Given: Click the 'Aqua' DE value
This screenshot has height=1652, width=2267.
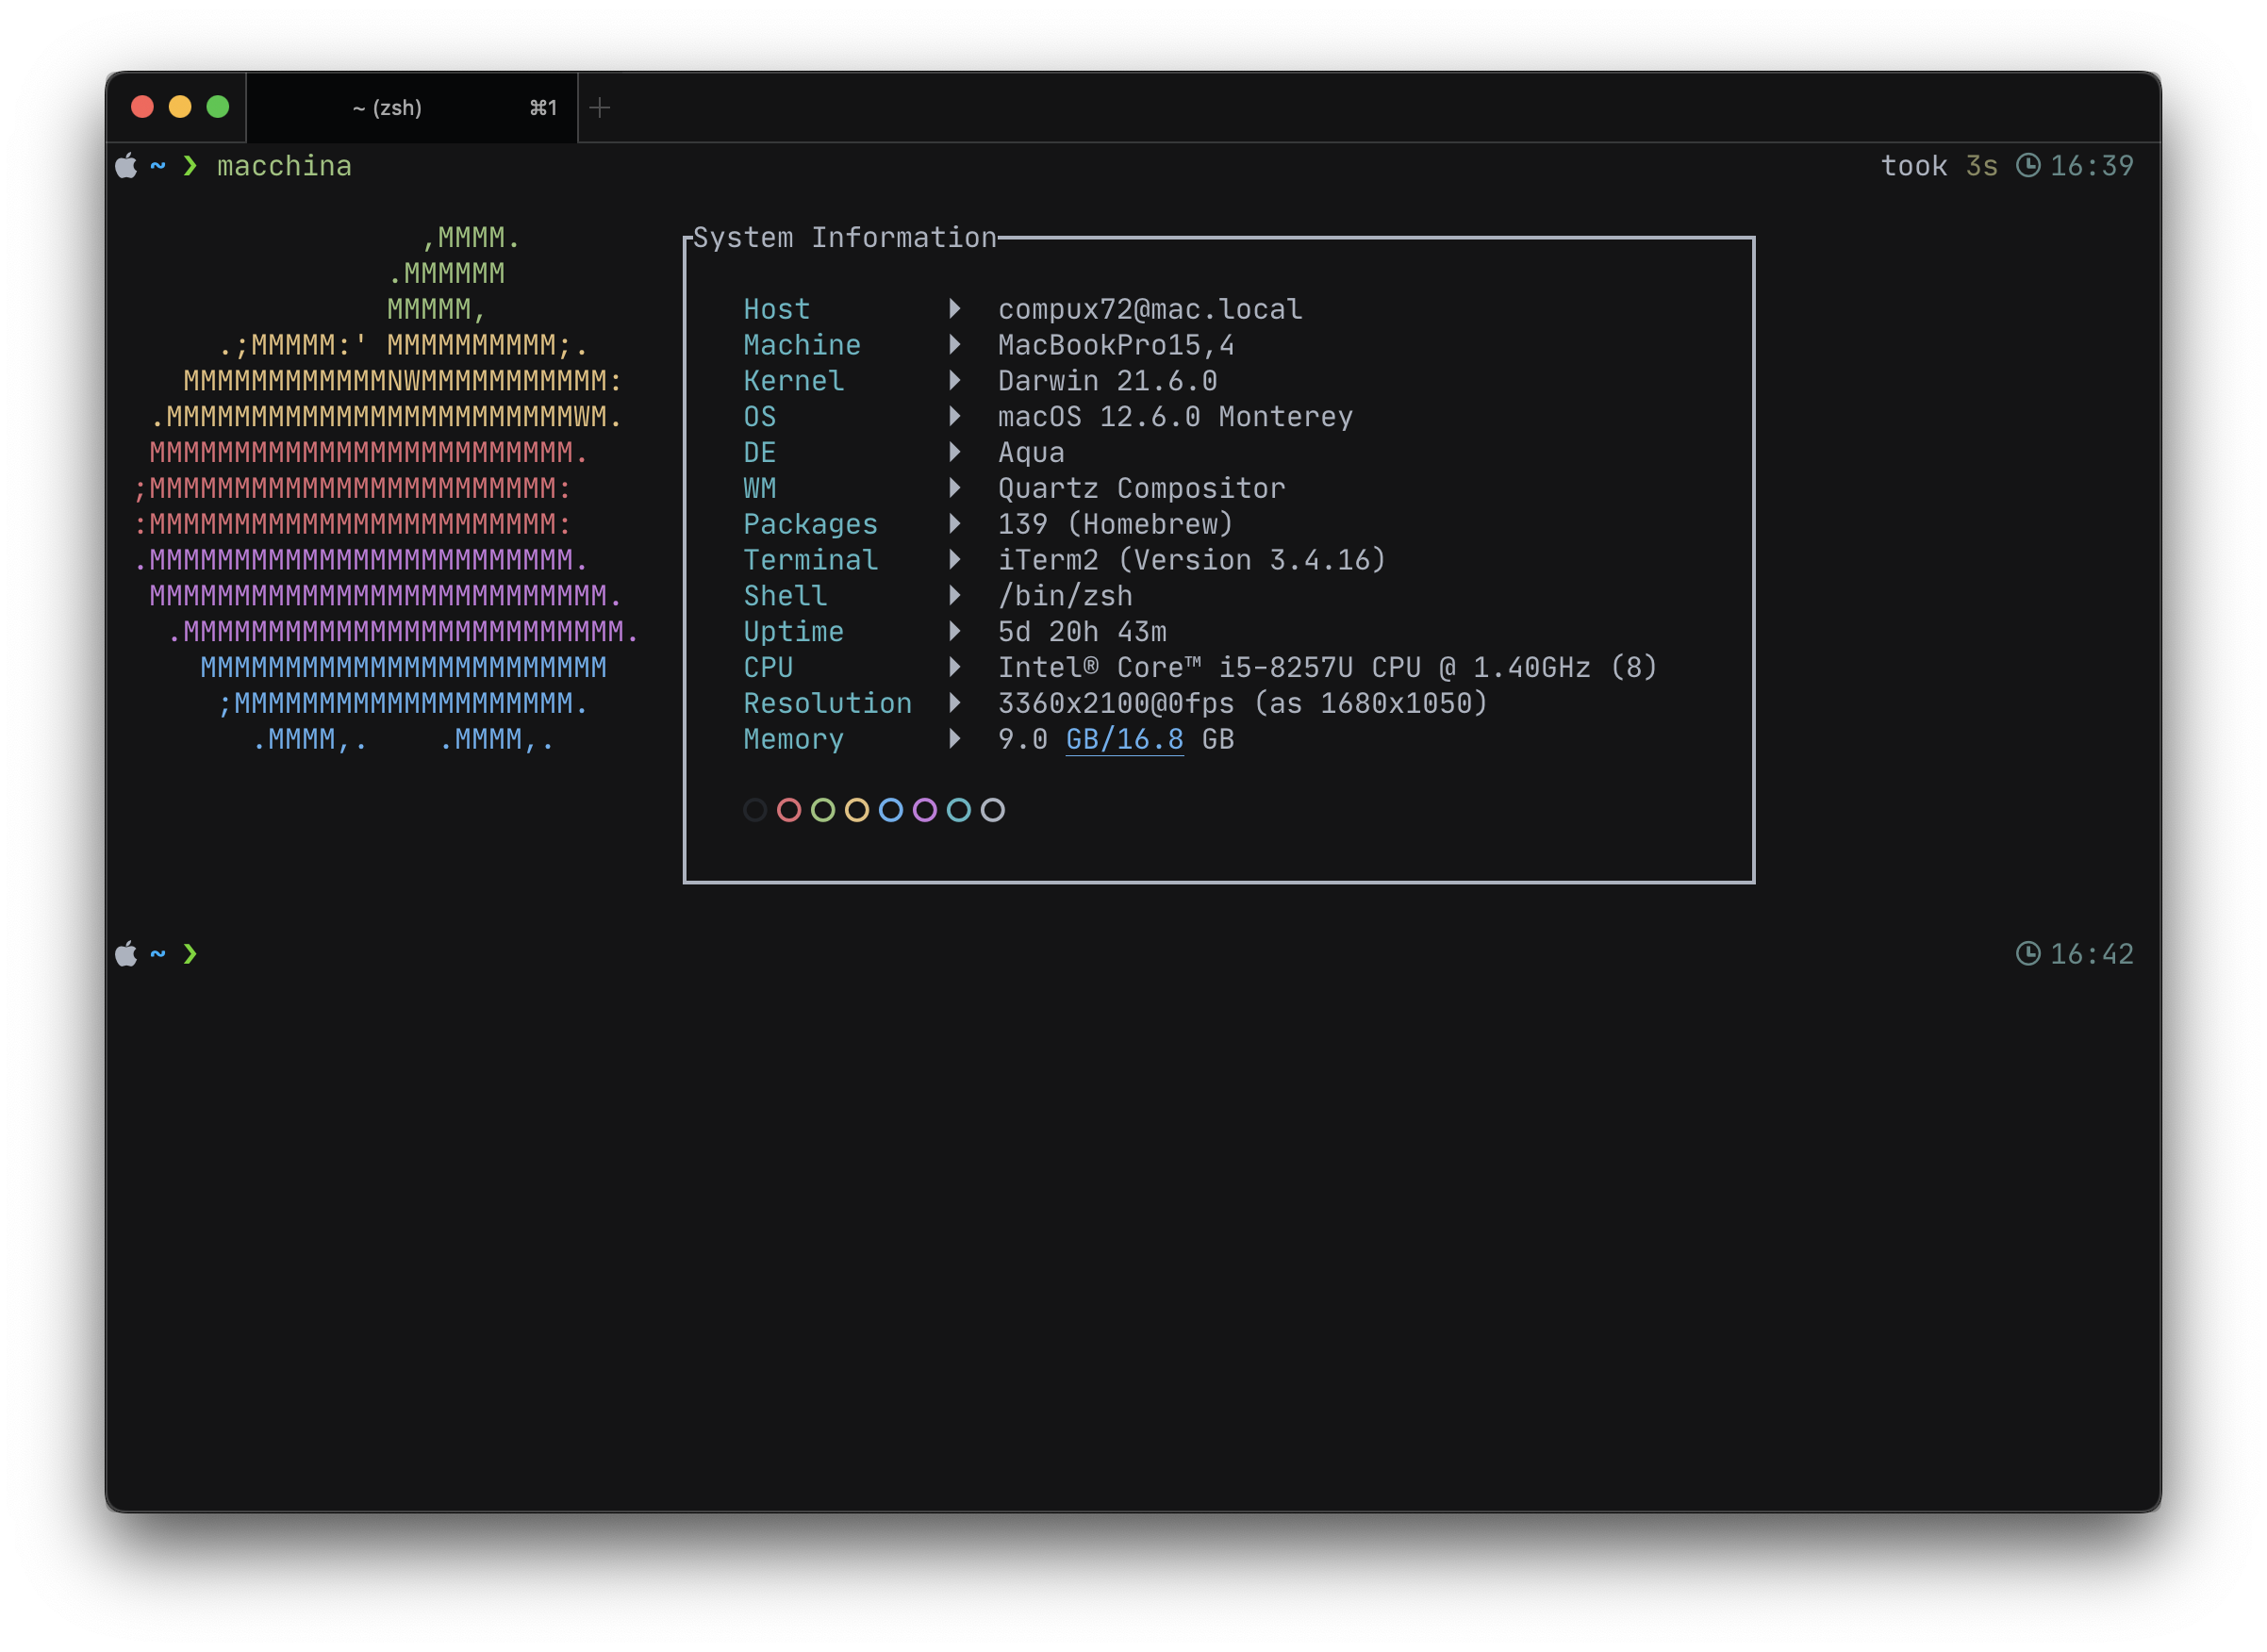Looking at the screenshot, I should tap(1032, 453).
